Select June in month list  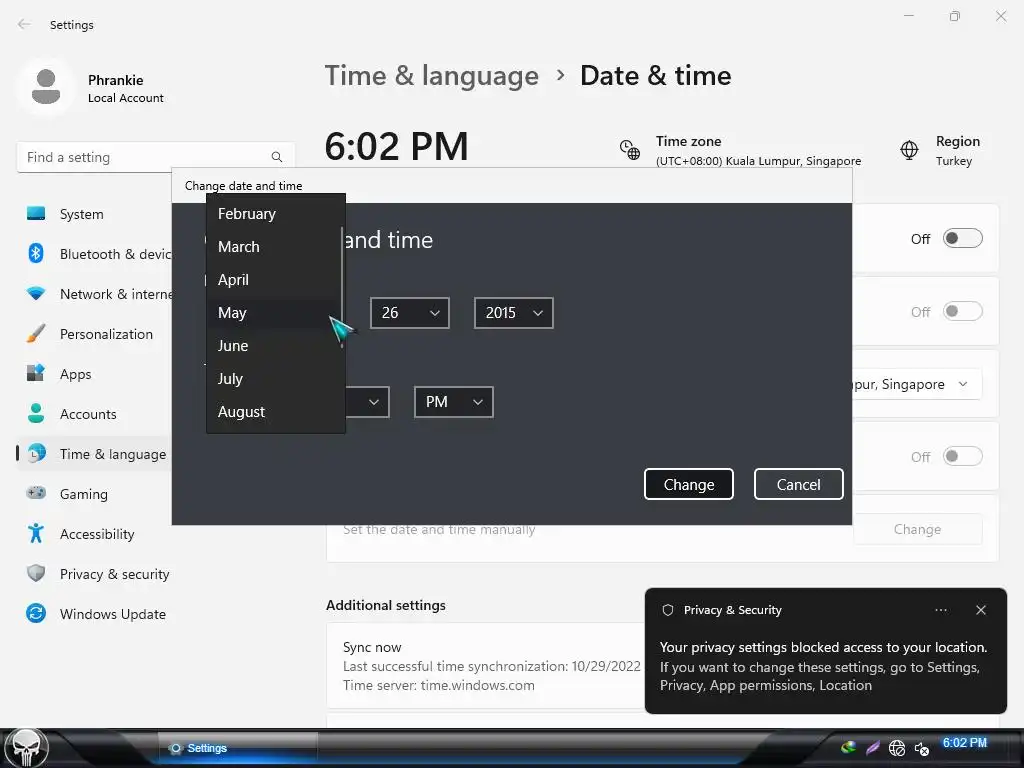(x=274, y=345)
